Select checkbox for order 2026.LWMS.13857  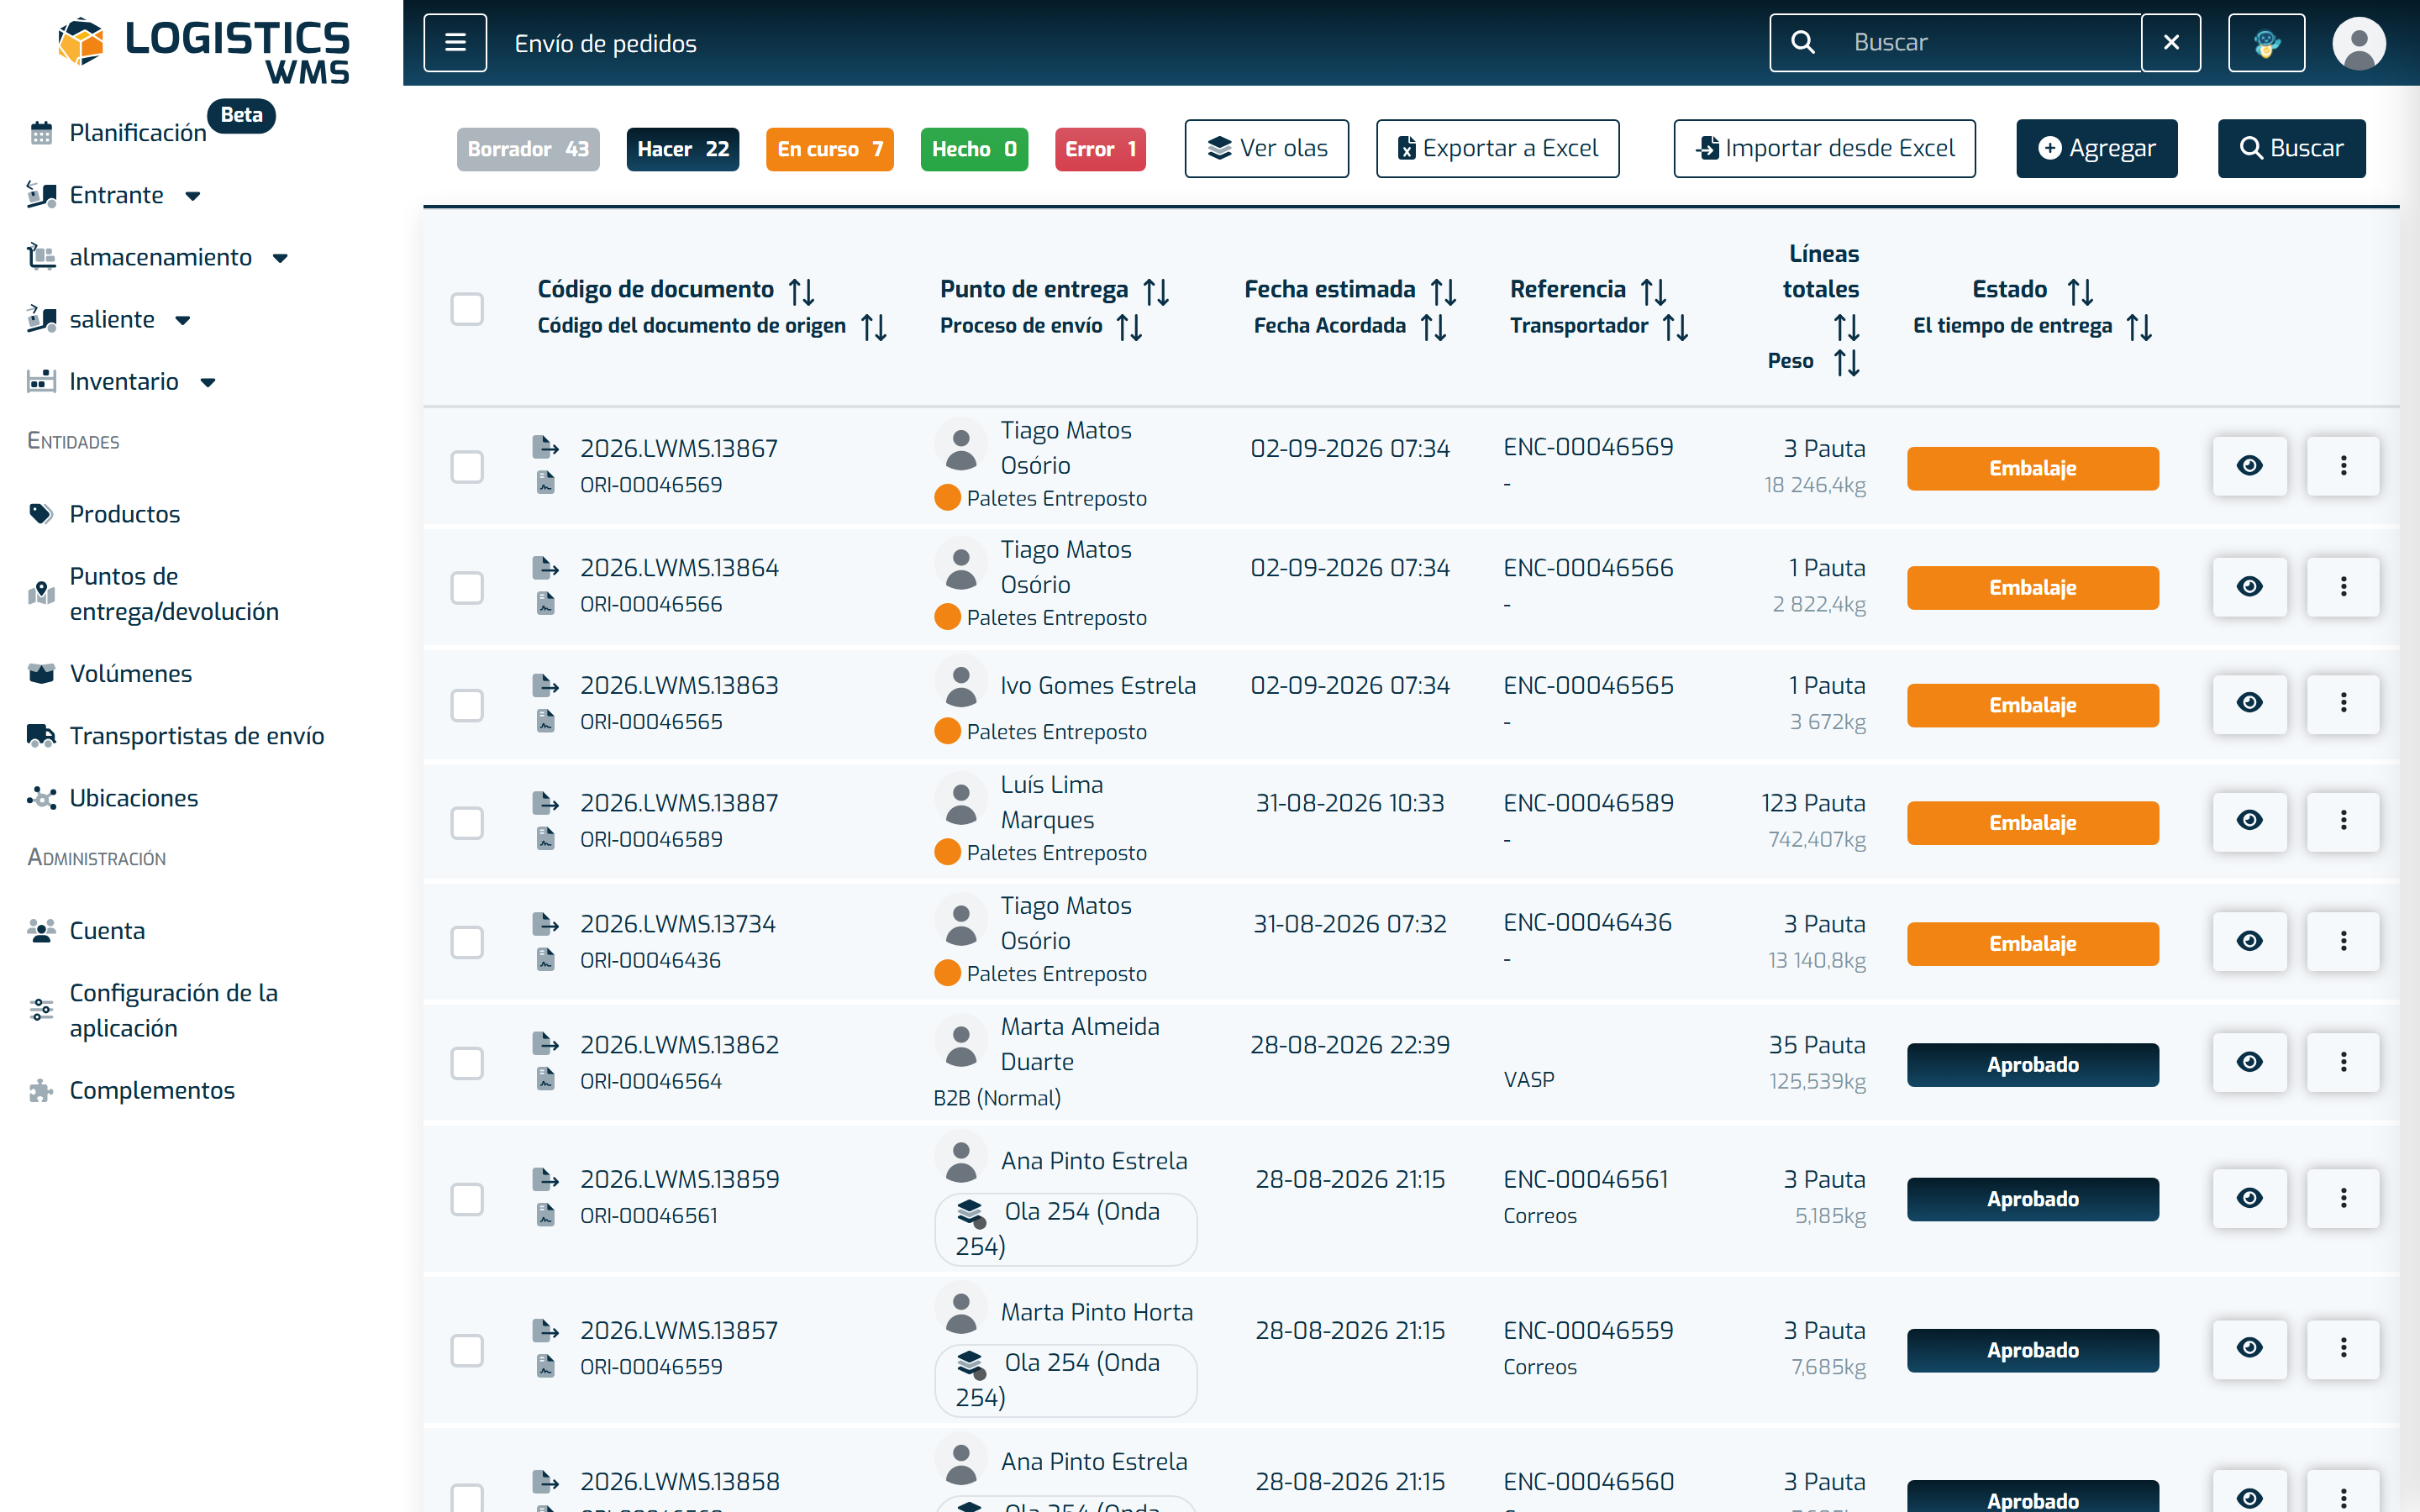click(x=467, y=1350)
